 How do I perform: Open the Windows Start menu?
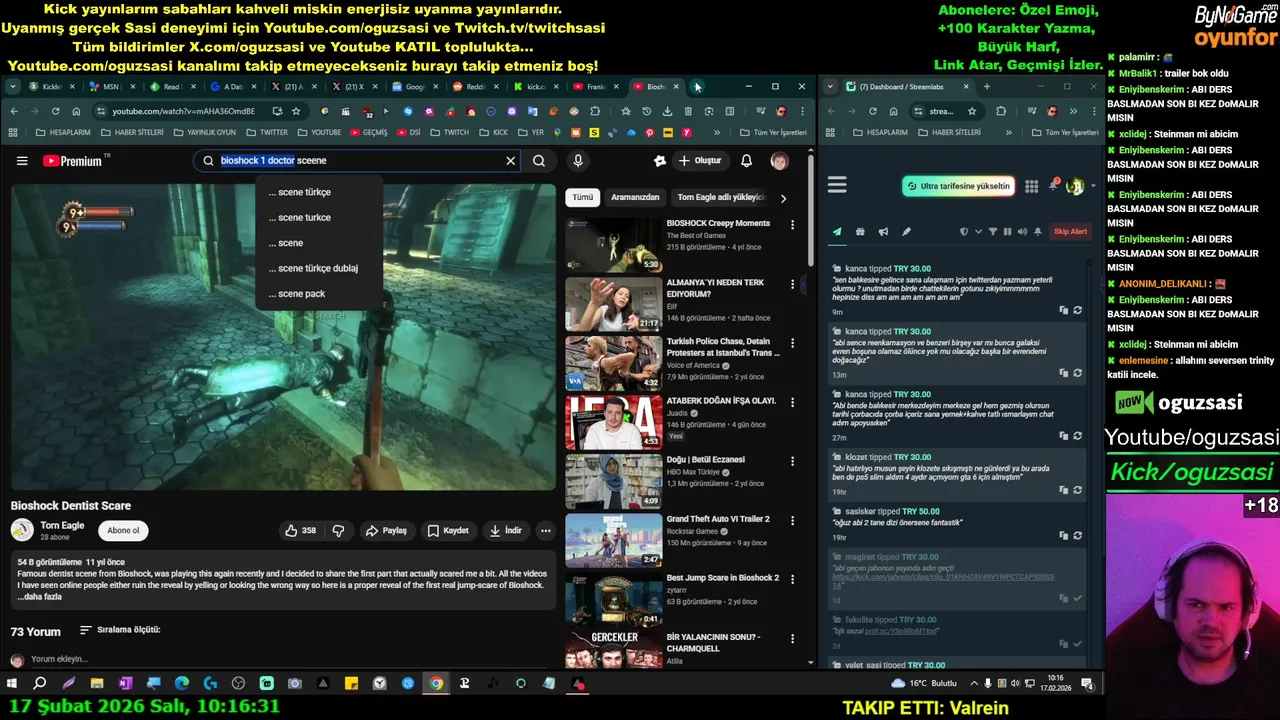12,684
